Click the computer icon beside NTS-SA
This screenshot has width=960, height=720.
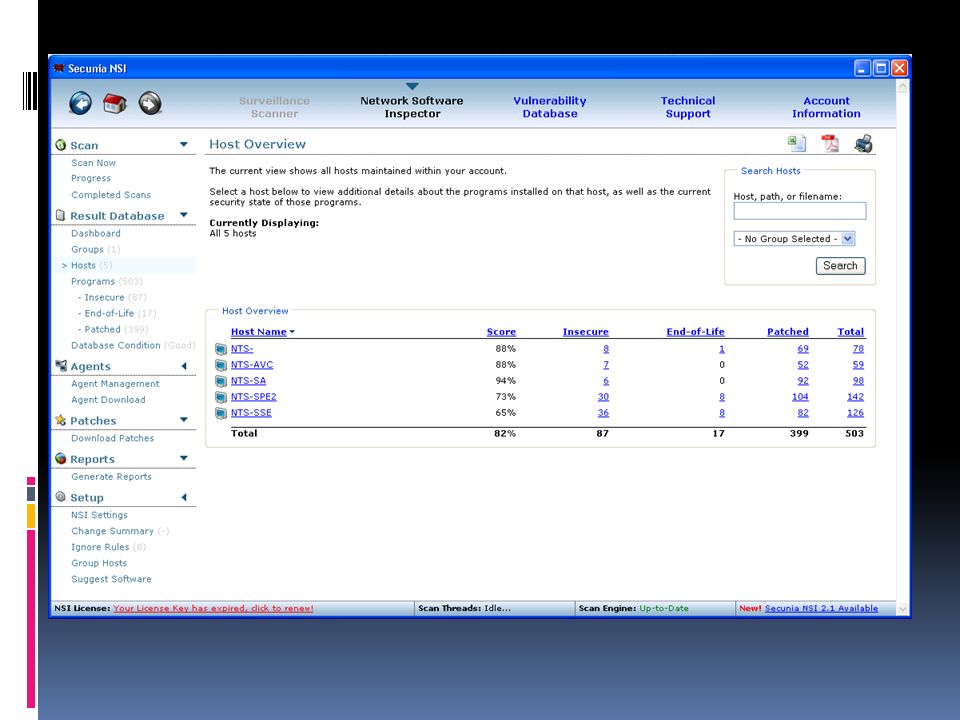pyautogui.click(x=221, y=381)
